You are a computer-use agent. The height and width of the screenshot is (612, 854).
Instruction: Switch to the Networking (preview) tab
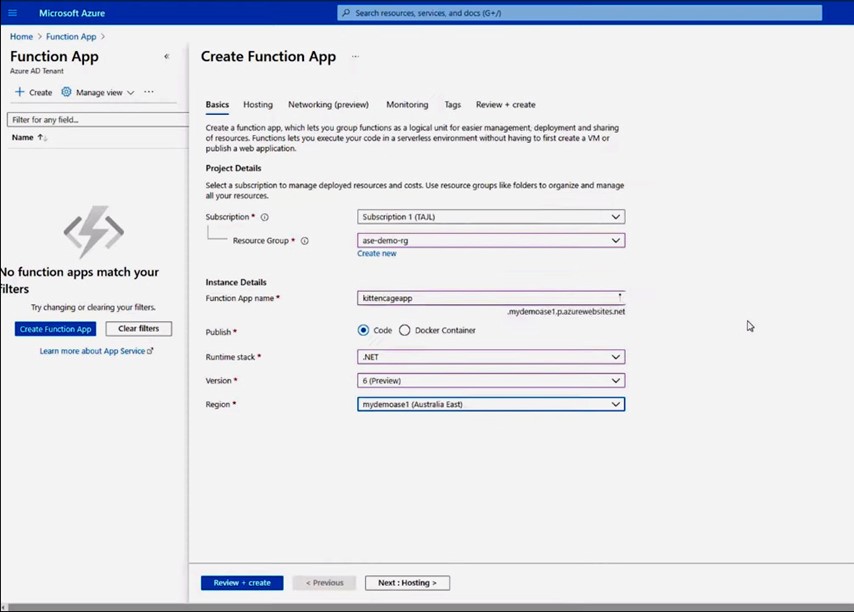[x=328, y=105]
